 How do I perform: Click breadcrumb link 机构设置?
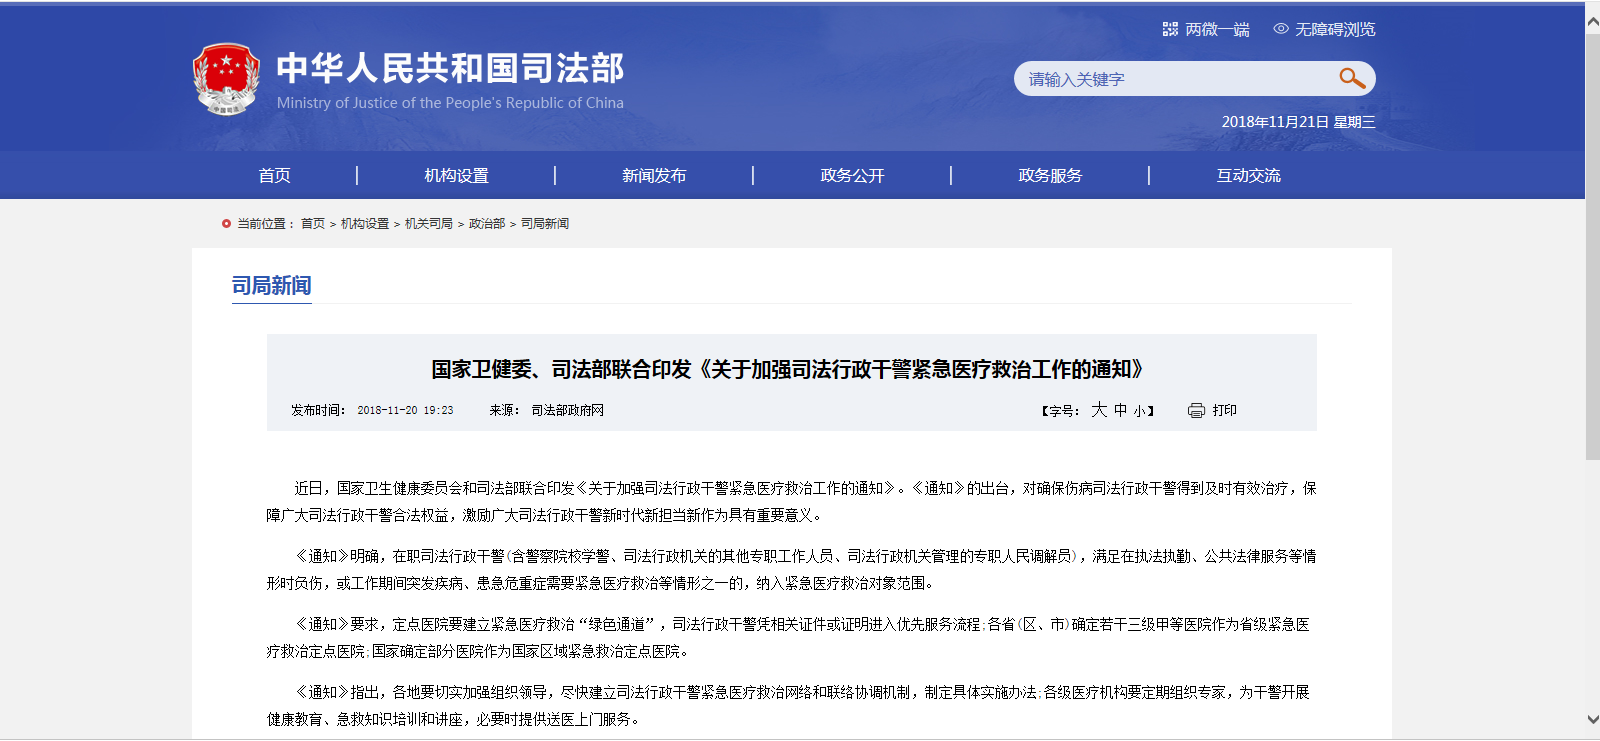click(x=365, y=224)
